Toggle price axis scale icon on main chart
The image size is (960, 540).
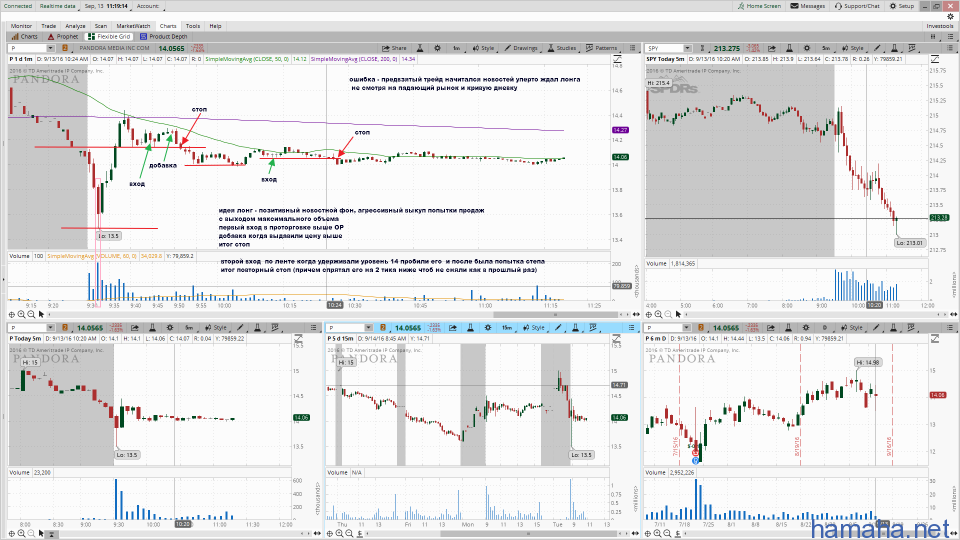pyautogui.click(x=617, y=59)
